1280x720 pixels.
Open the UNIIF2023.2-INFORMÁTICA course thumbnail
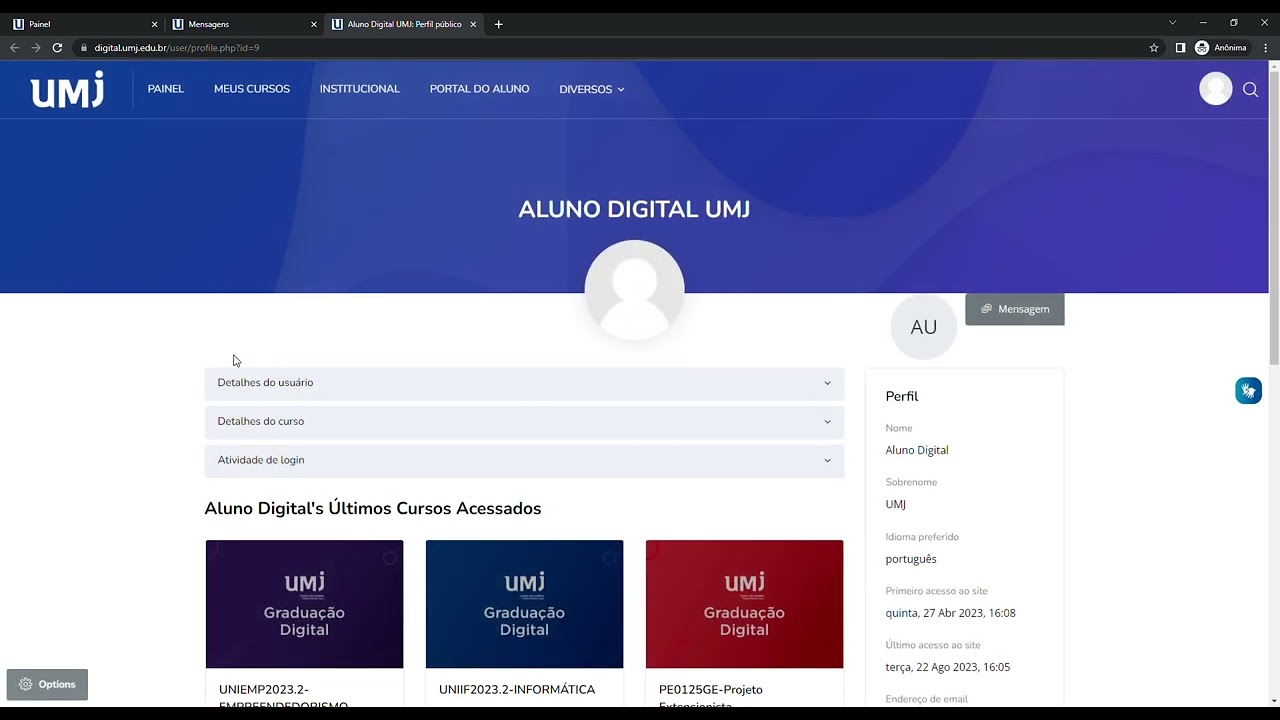524,604
